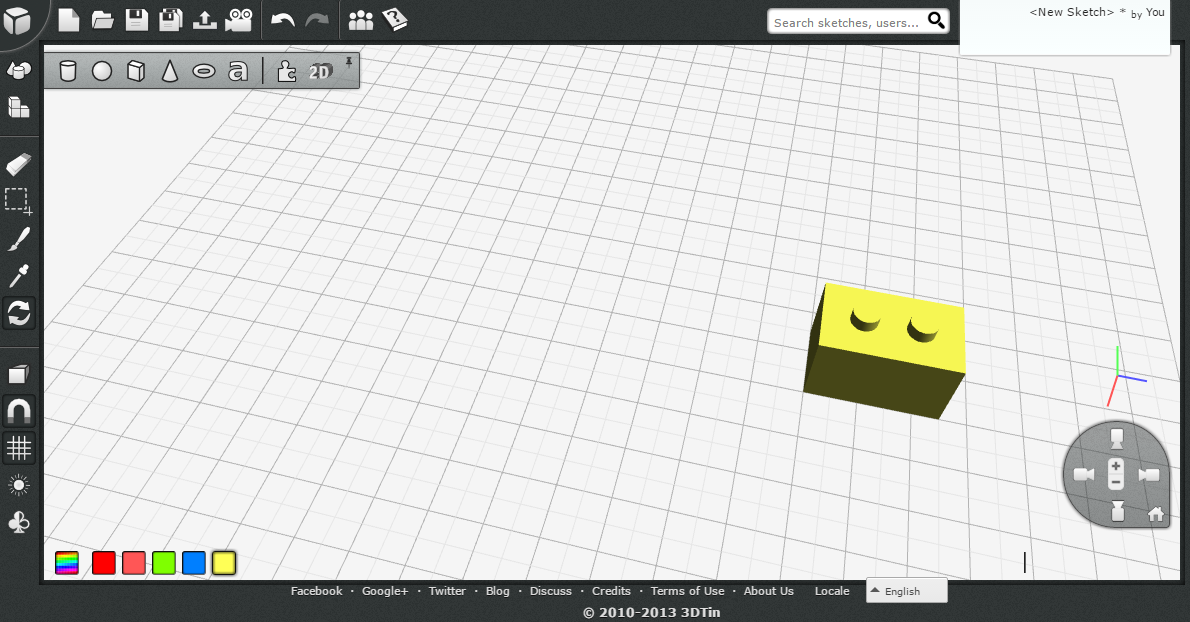Open the help book icon
The width and height of the screenshot is (1190, 622).
[395, 20]
